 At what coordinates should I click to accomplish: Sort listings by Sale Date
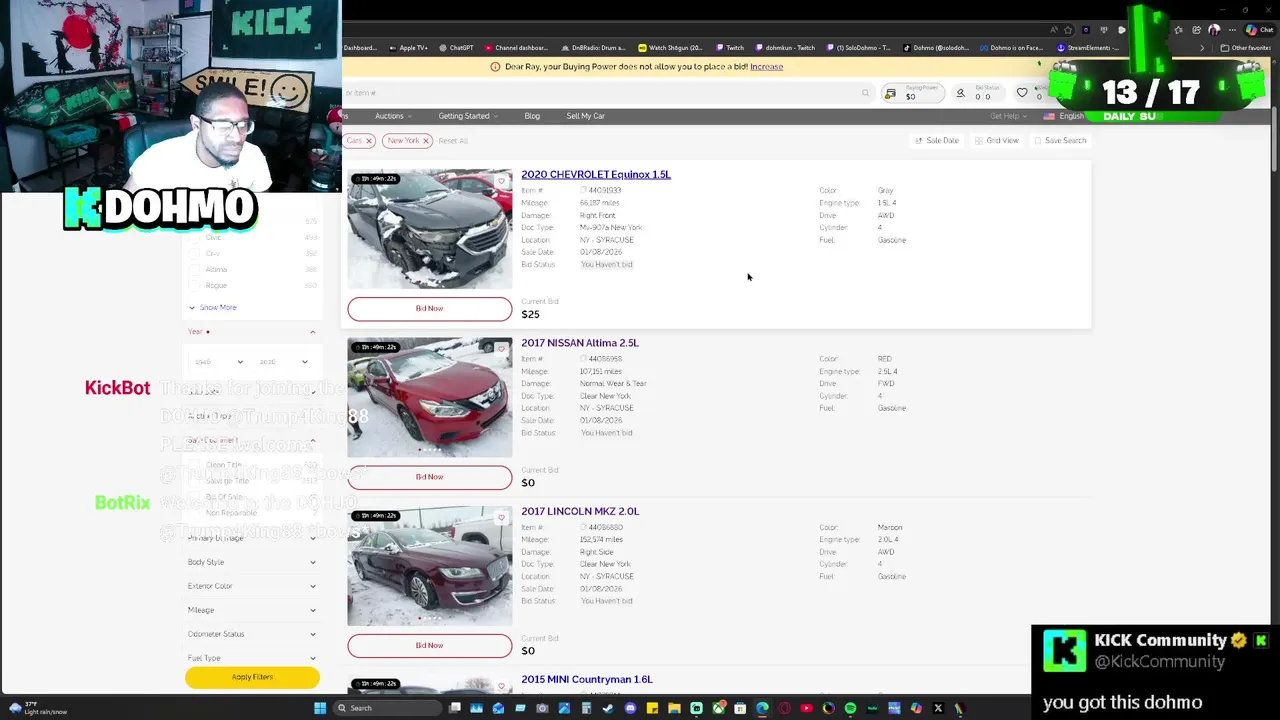(937, 141)
